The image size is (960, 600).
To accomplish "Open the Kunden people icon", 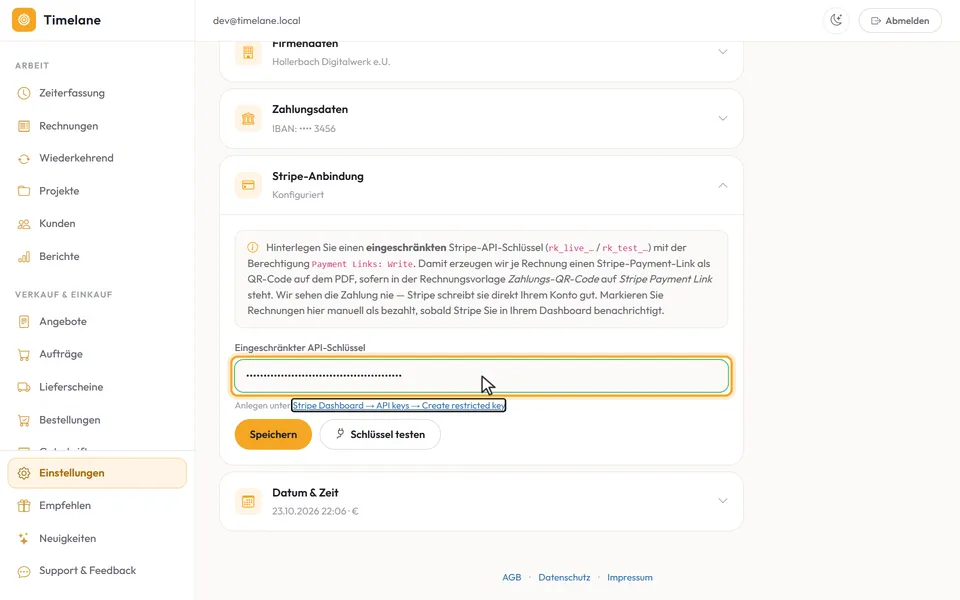I will [x=24, y=224].
